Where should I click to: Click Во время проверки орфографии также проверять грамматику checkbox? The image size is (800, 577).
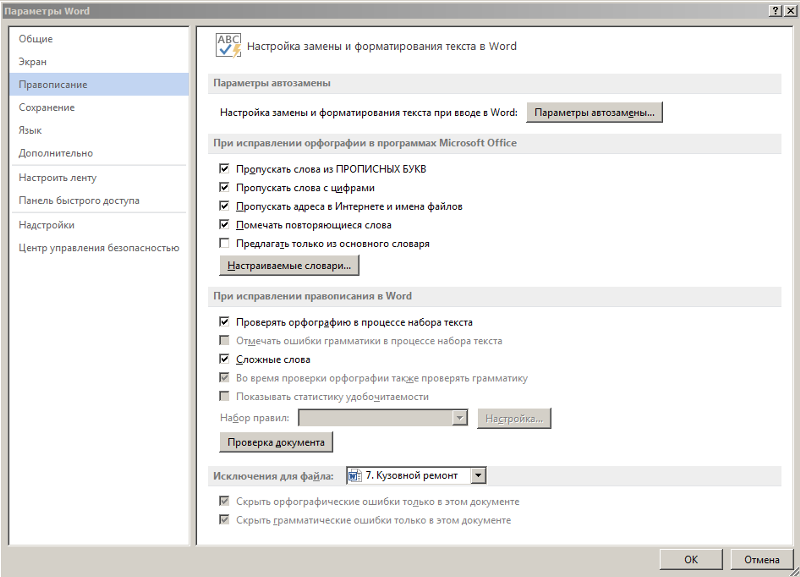tap(224, 378)
